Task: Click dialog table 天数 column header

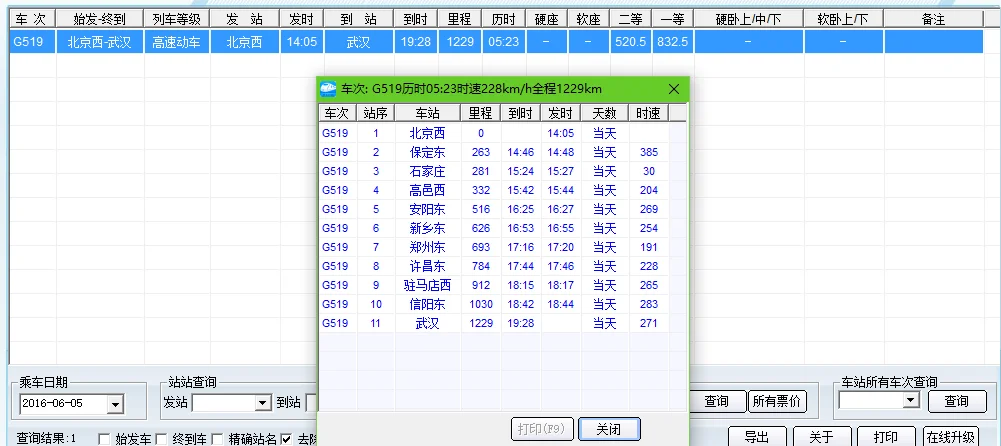Action: click(605, 113)
